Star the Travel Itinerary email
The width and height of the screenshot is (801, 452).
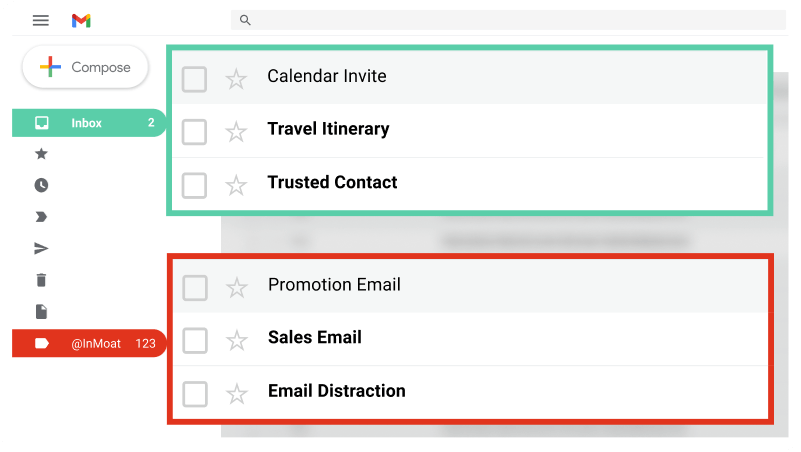coord(236,132)
